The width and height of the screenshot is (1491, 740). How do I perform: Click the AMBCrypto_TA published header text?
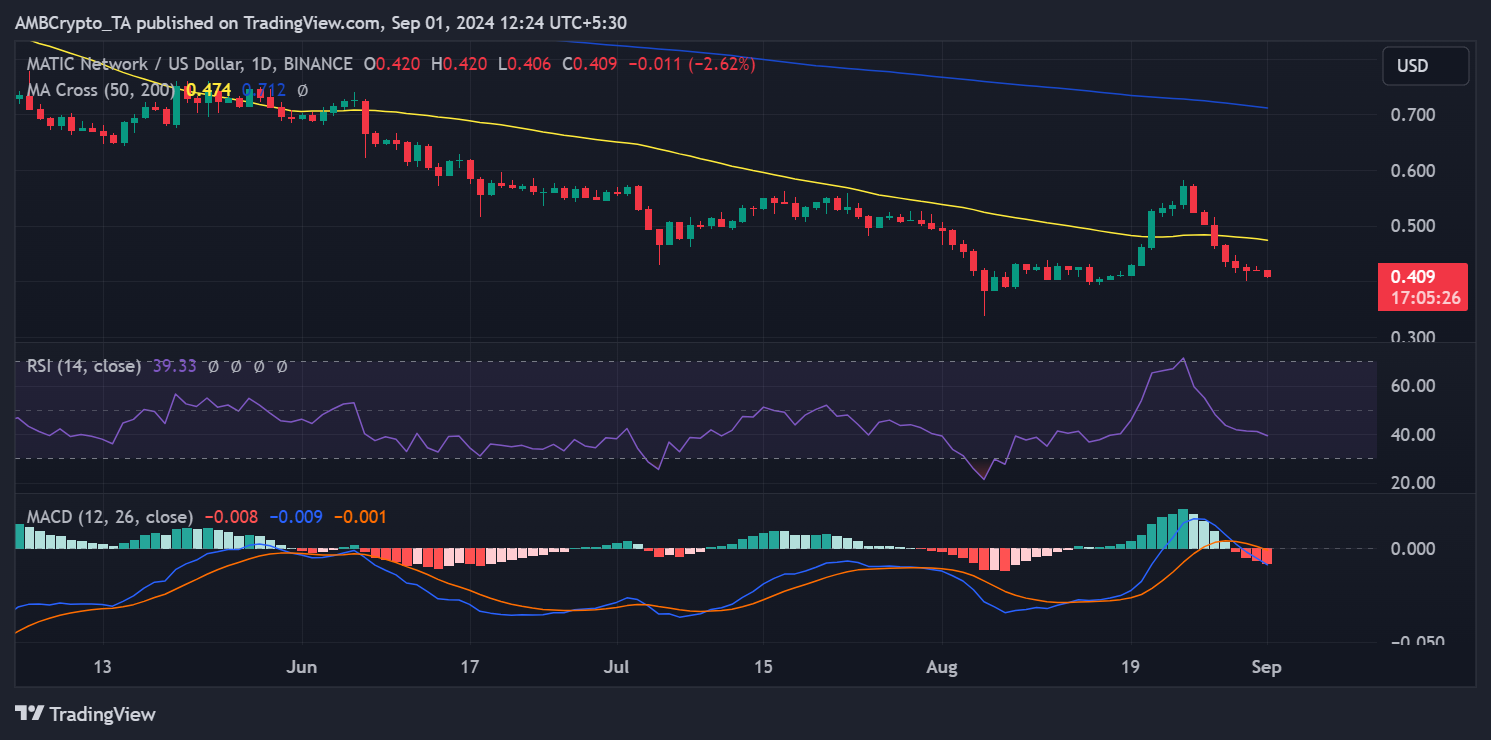321,22
